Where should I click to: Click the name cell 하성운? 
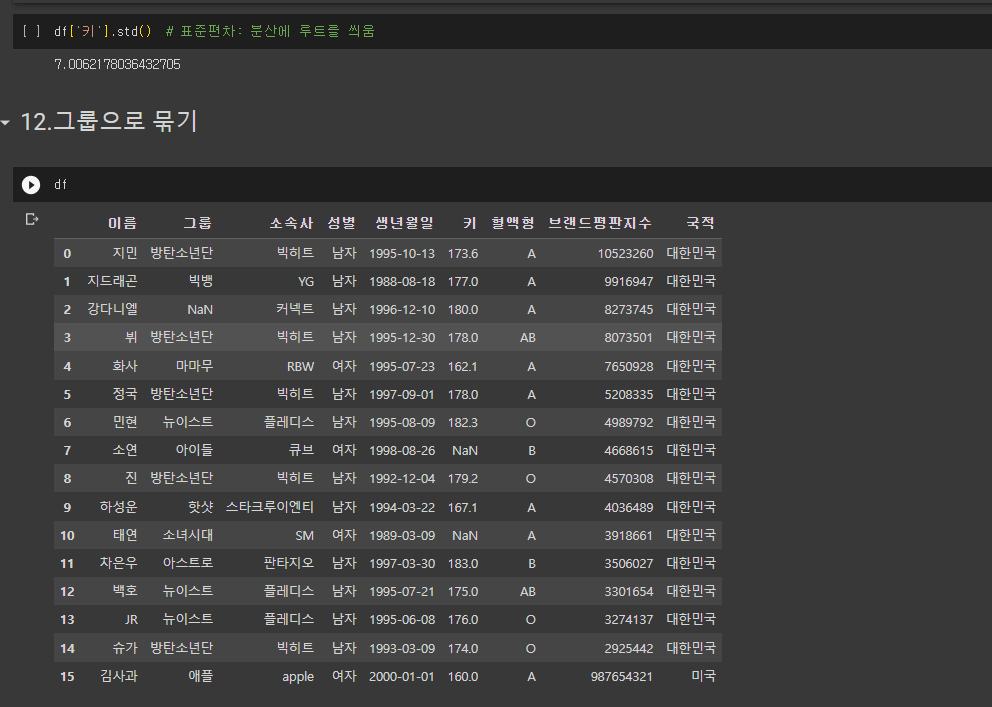118,507
